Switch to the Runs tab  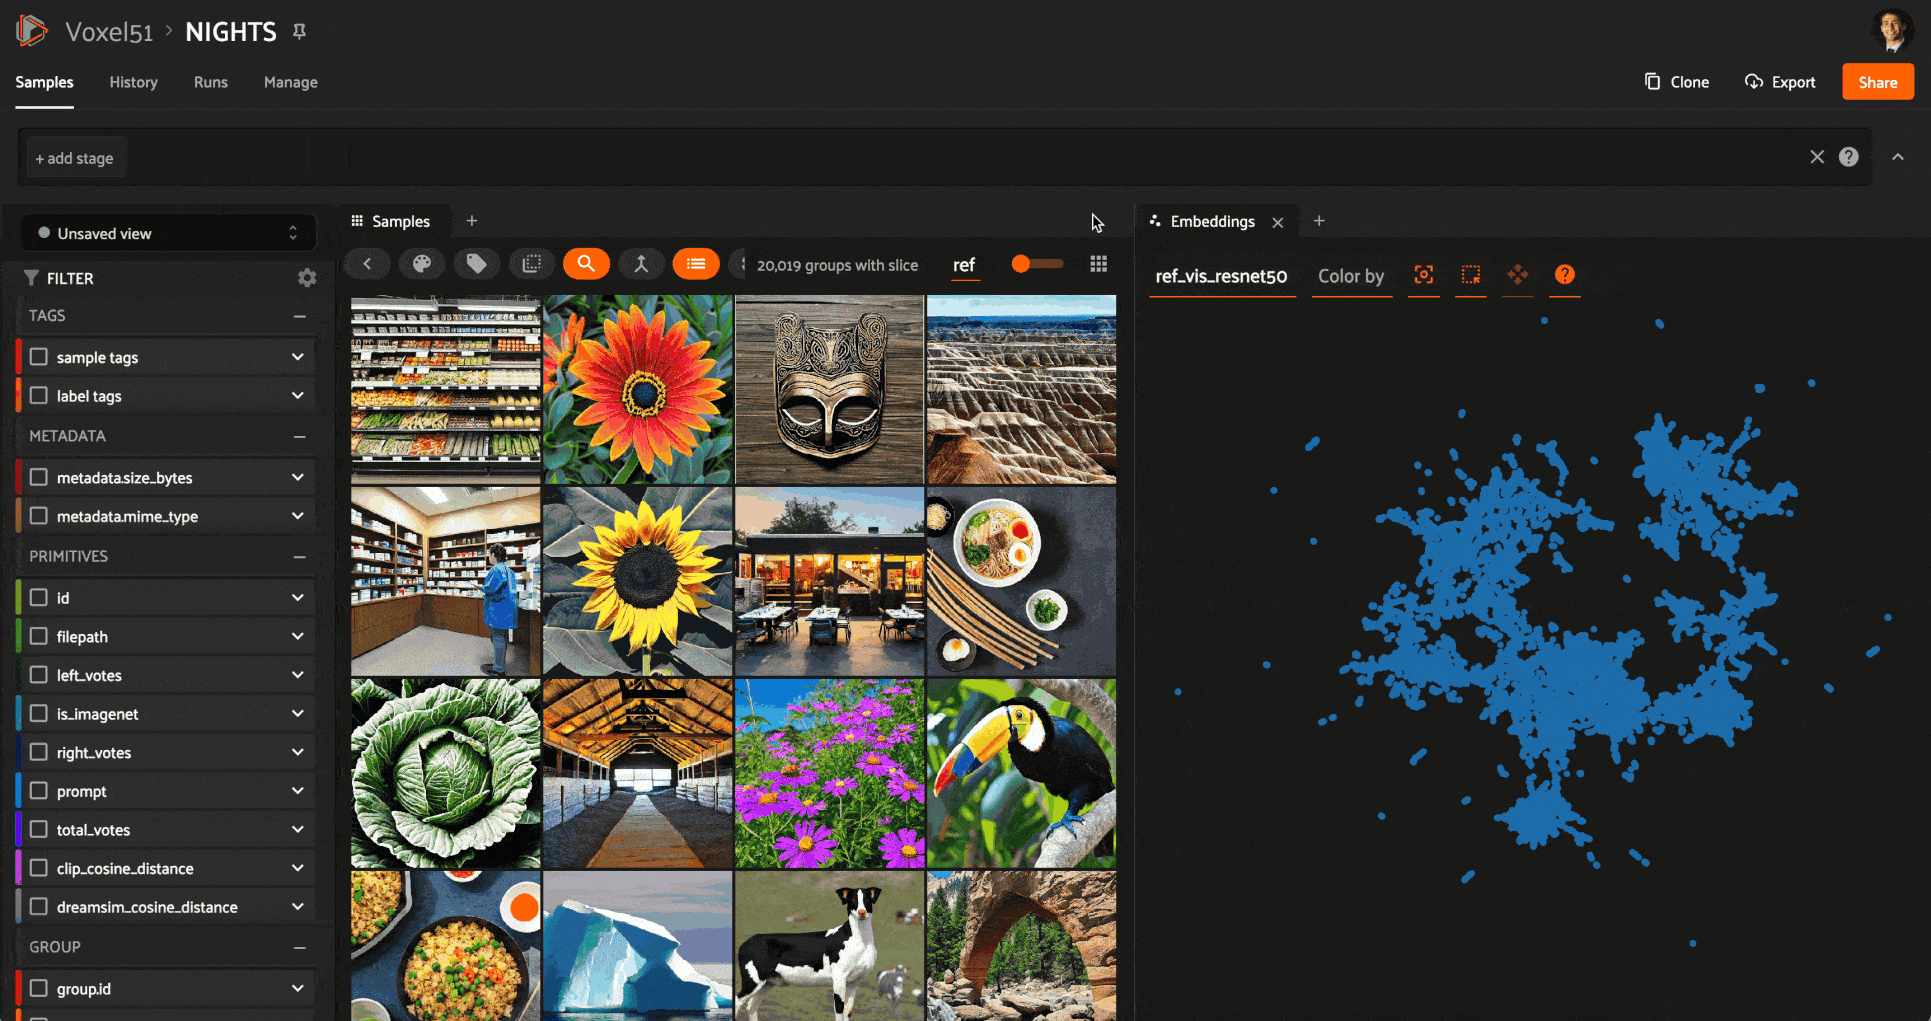211,82
